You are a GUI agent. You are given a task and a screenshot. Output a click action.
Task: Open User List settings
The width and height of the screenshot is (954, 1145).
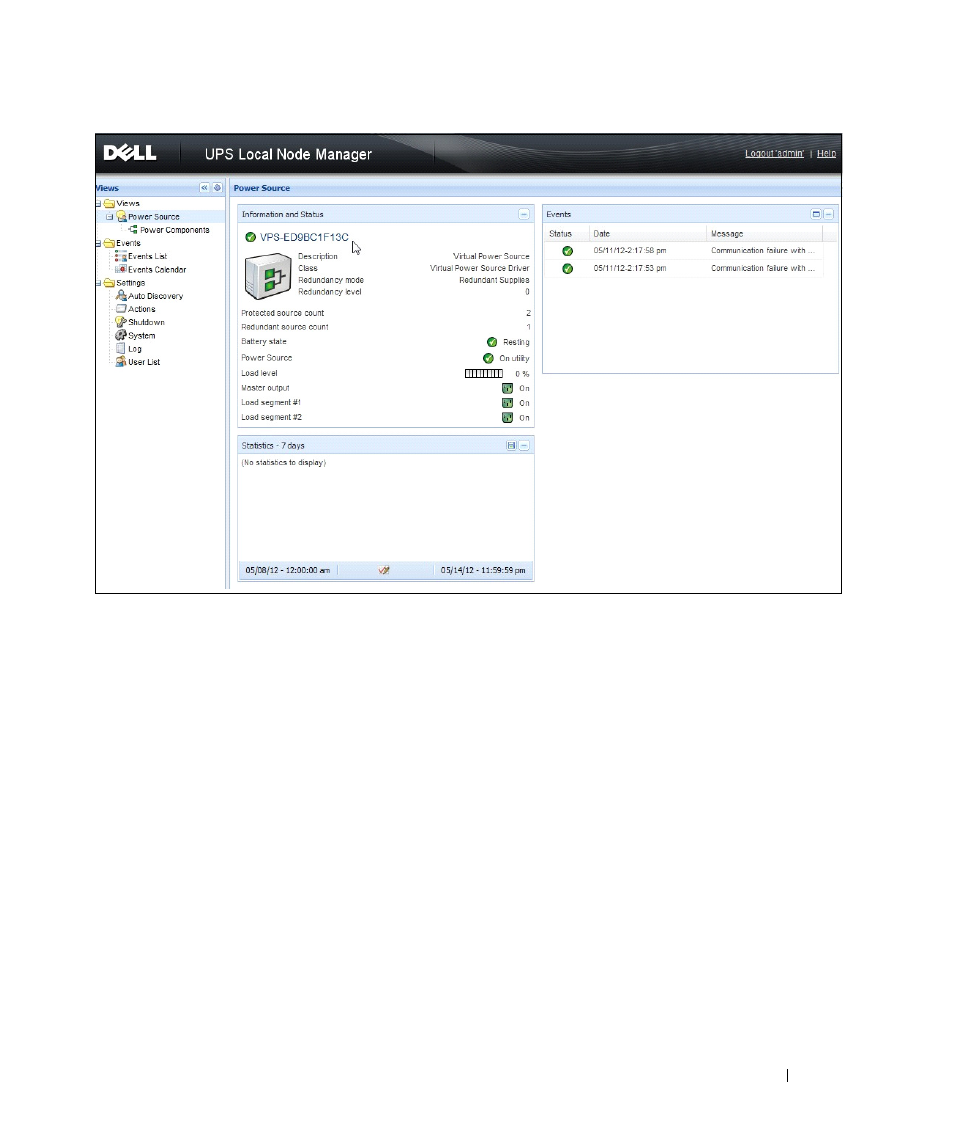tap(144, 361)
